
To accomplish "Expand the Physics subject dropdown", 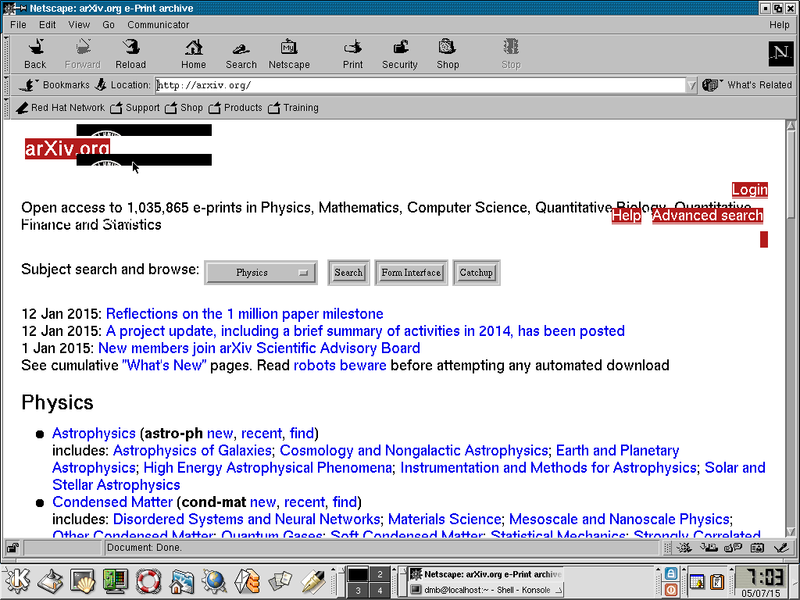I will (x=261, y=272).
